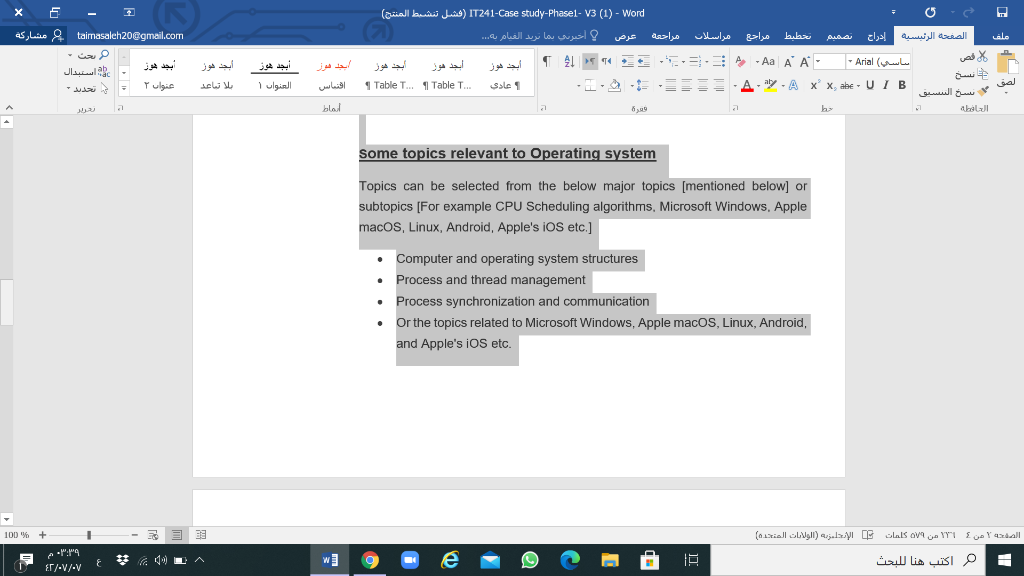
Task: Apply italic formatting
Action: 885,85
